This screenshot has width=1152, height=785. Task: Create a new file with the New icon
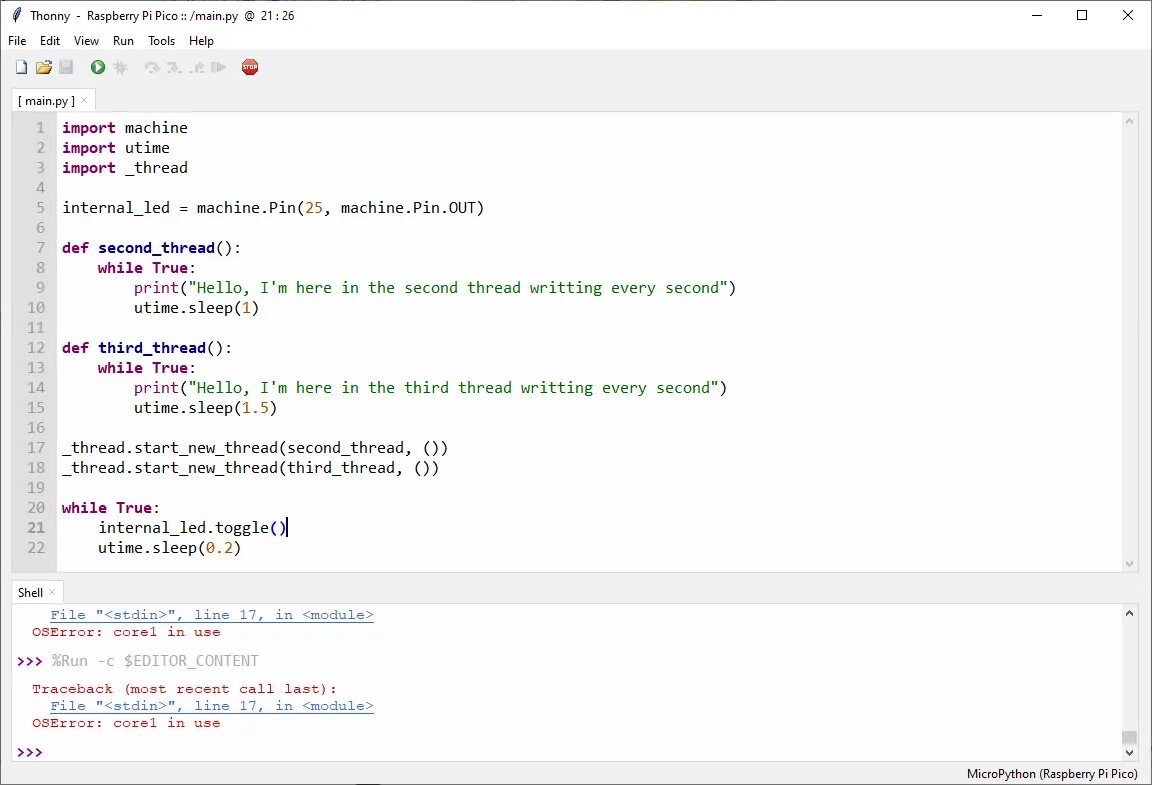tap(21, 68)
